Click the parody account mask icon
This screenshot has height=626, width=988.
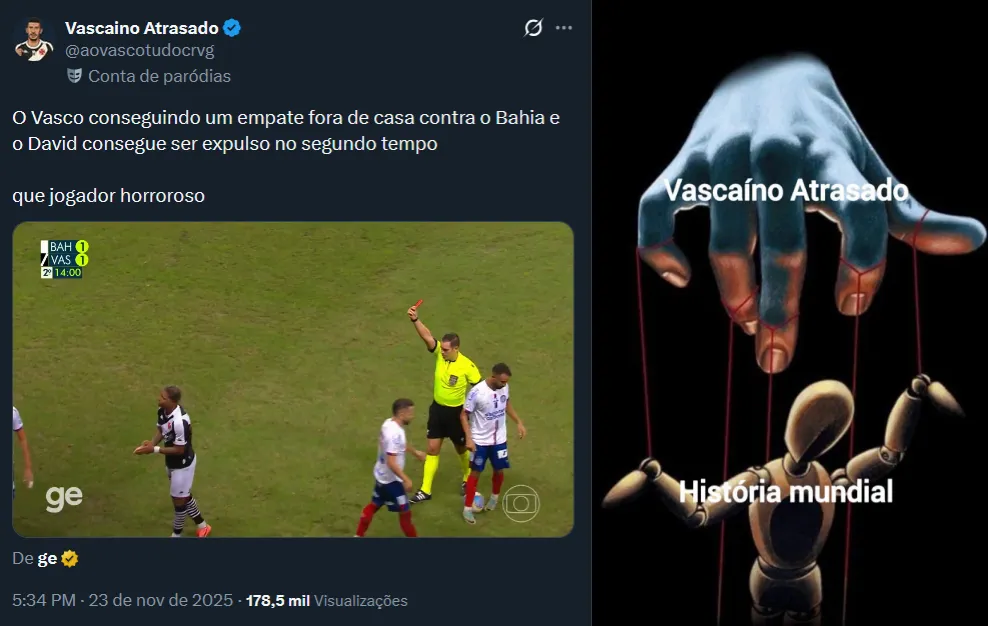coord(74,76)
